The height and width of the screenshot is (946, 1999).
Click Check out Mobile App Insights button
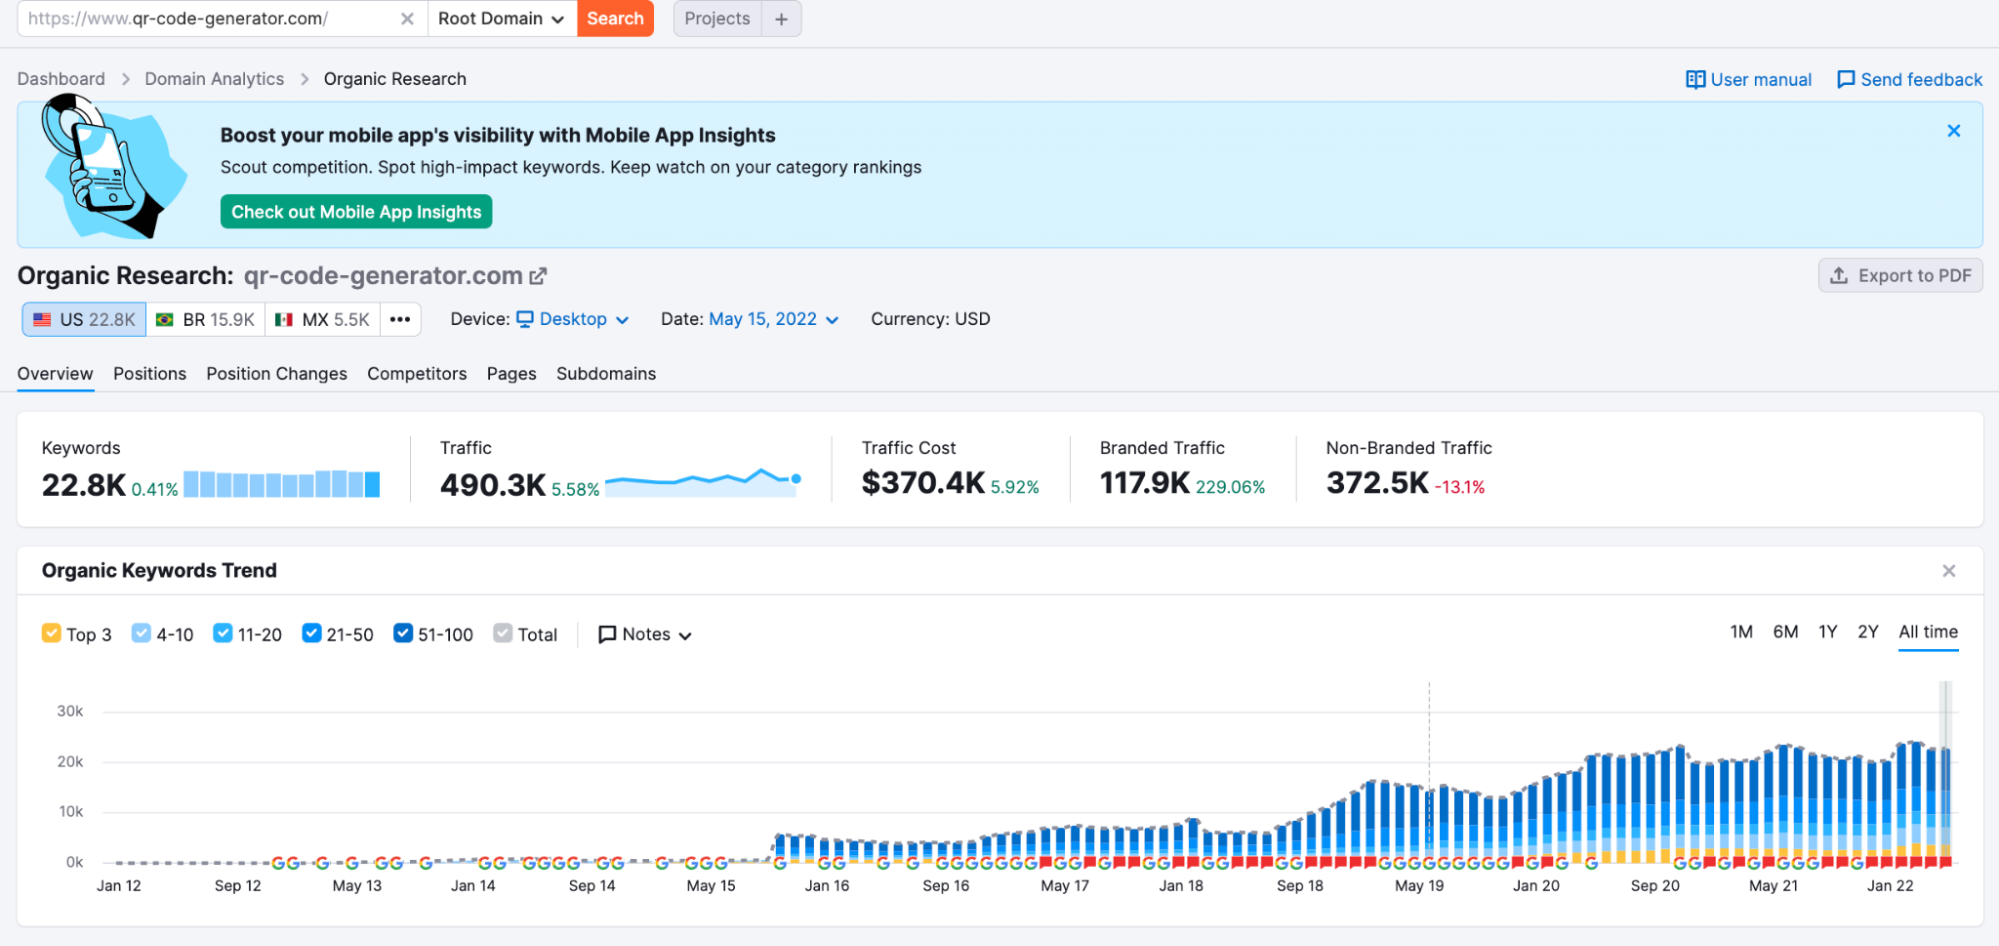[x=356, y=211]
